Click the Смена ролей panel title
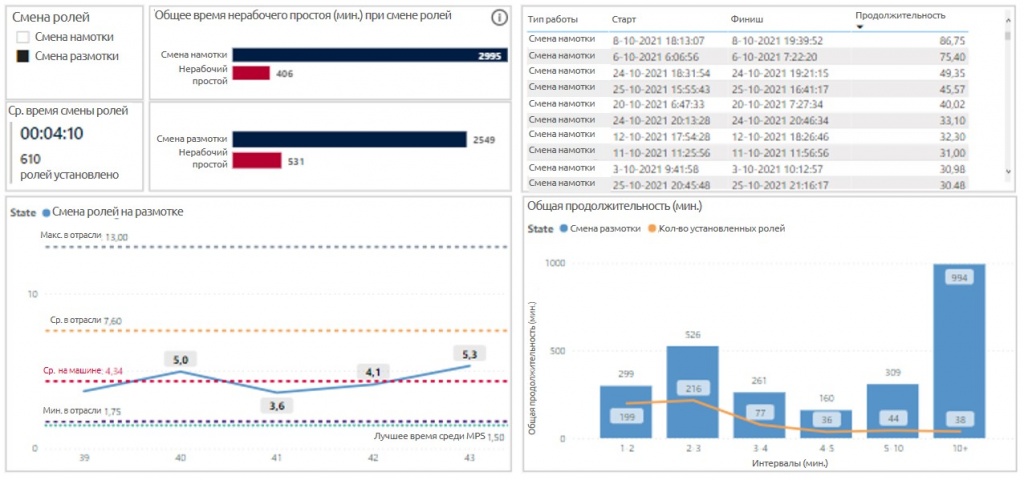This screenshot has height=480, width=1024. [51, 18]
